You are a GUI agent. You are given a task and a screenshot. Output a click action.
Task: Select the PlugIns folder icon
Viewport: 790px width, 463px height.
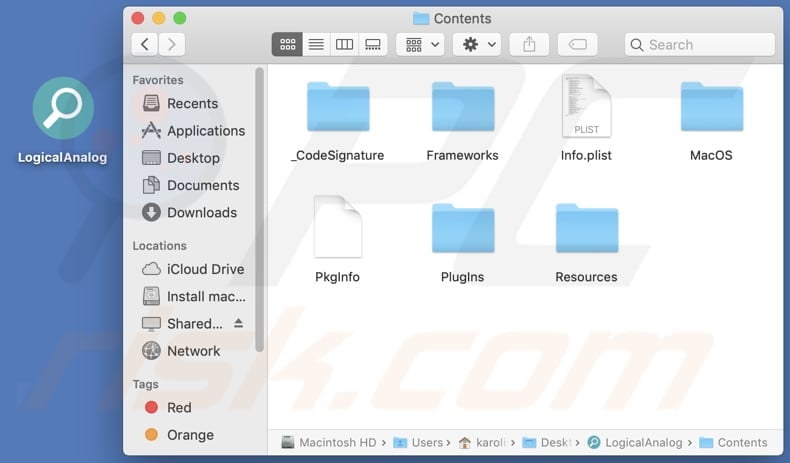pyautogui.click(x=463, y=229)
